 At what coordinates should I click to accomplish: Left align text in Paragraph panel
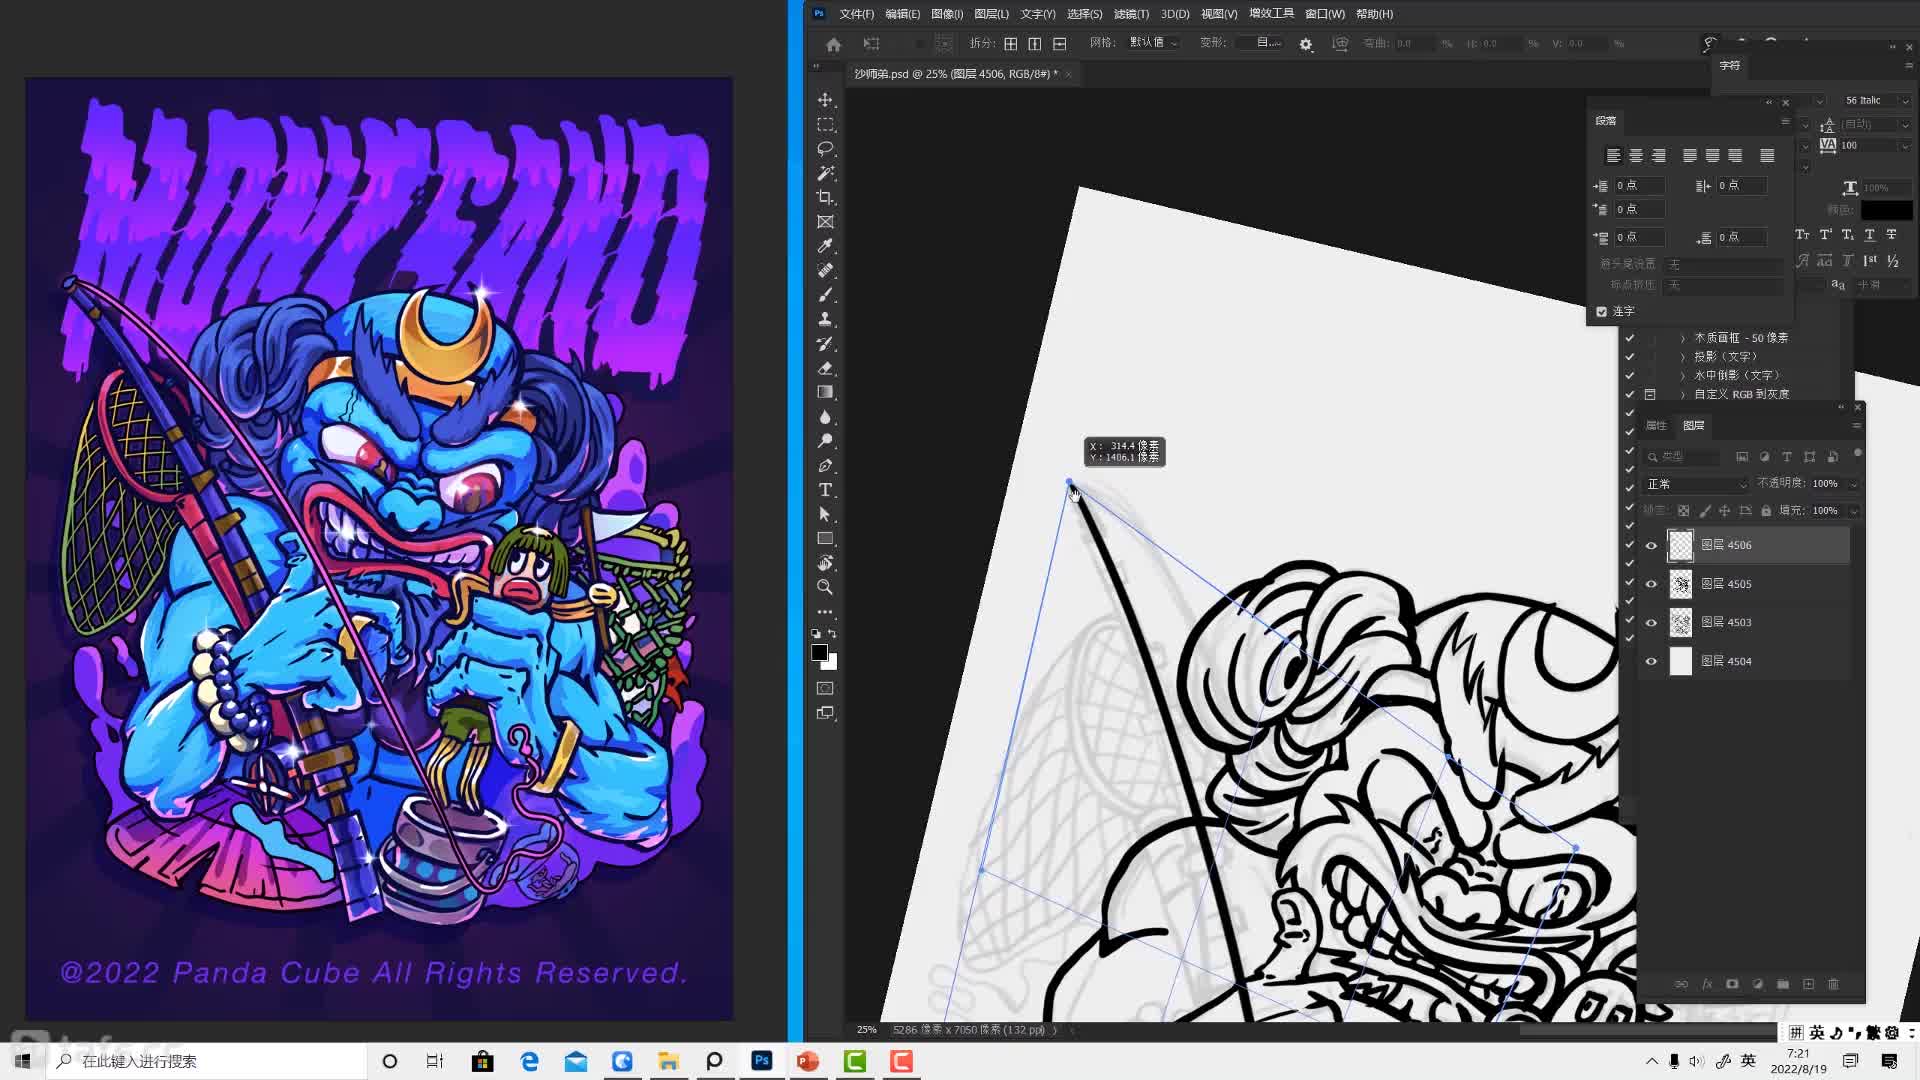pos(1613,155)
